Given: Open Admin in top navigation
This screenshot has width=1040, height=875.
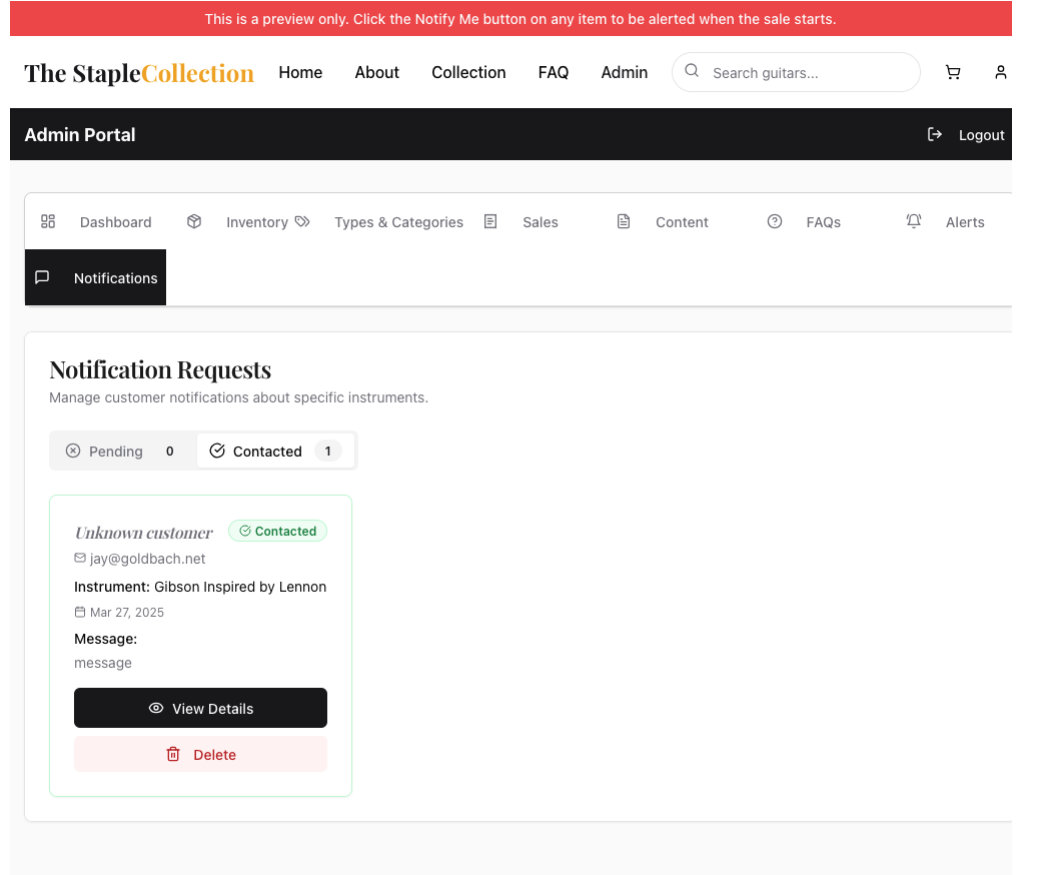Looking at the screenshot, I should point(624,72).
